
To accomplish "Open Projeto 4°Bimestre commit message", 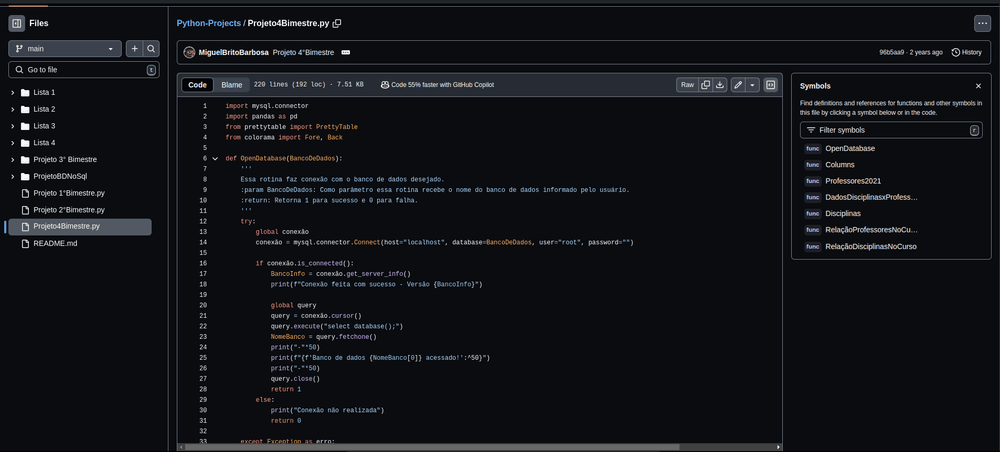I will (303, 52).
